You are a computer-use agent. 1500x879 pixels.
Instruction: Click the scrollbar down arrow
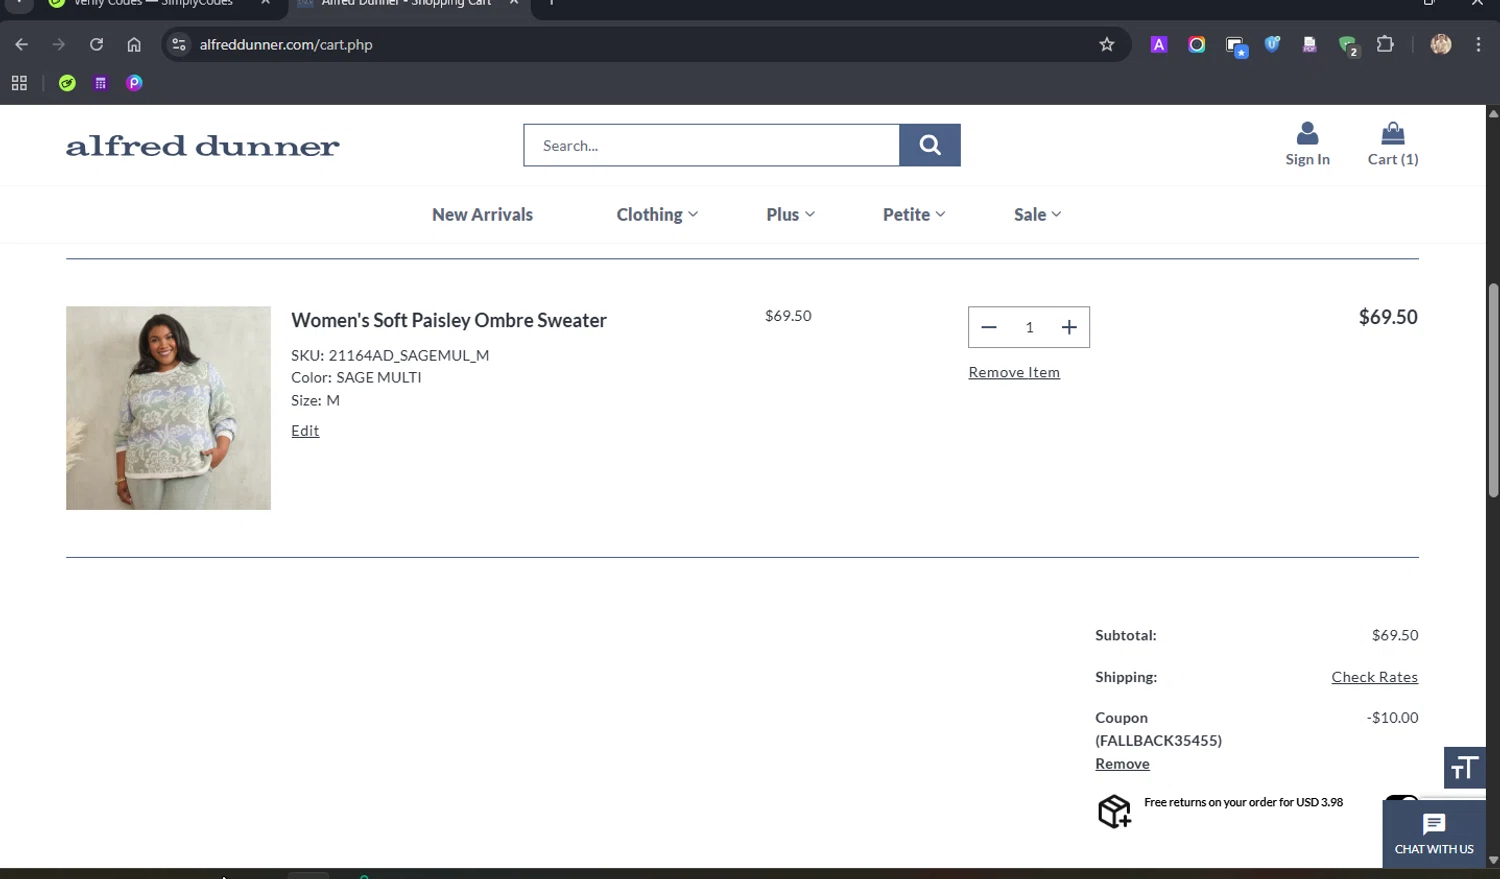tap(1493, 860)
